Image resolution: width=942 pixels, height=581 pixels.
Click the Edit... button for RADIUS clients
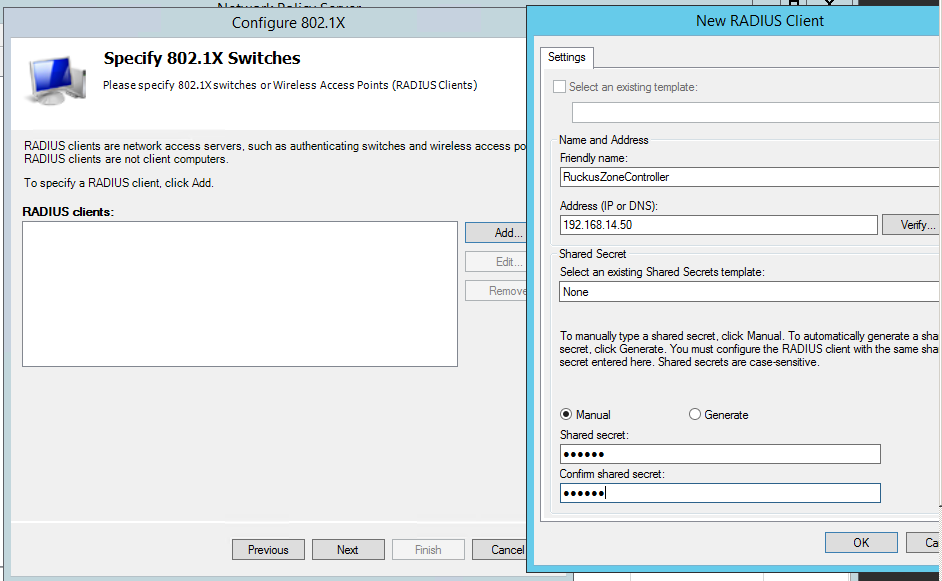click(496, 262)
